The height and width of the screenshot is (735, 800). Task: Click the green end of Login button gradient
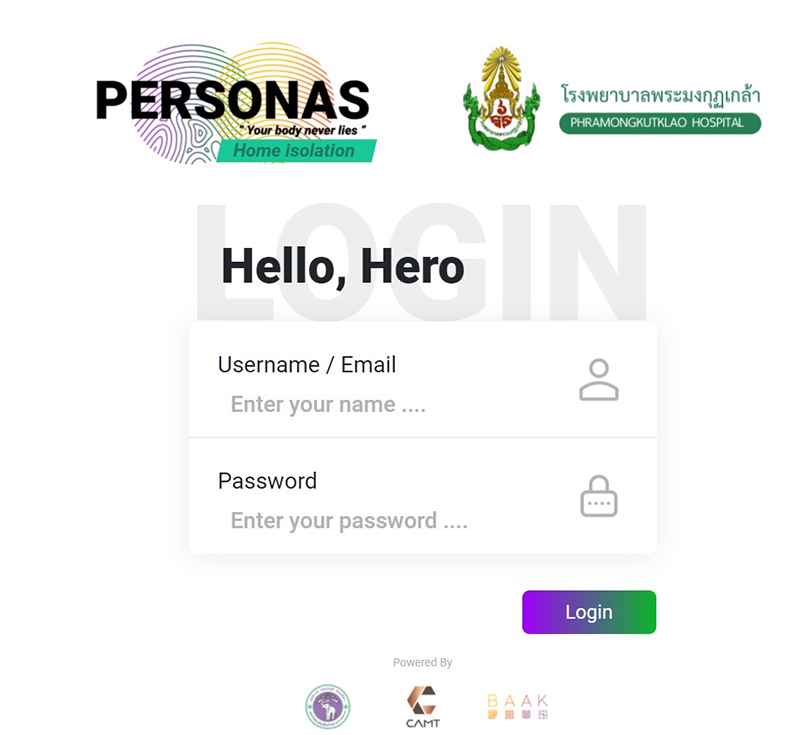tap(640, 612)
